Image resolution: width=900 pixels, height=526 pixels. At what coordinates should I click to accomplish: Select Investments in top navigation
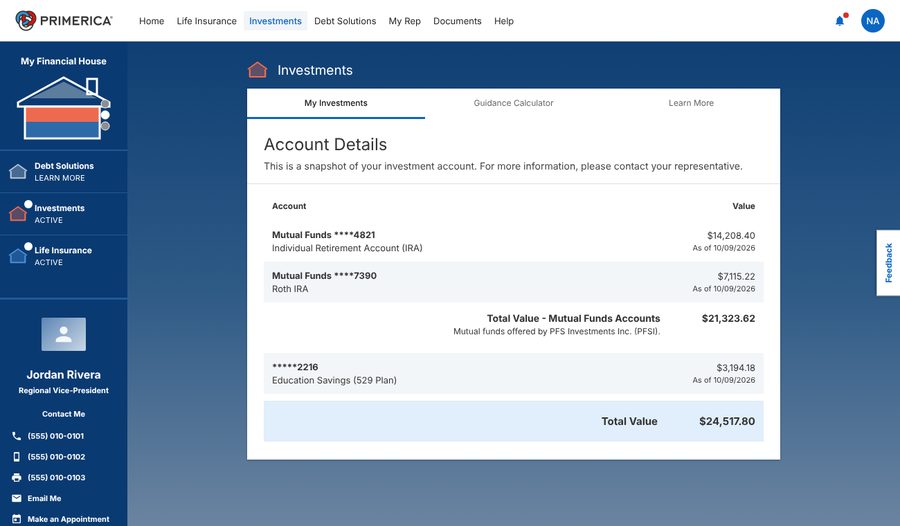pos(276,21)
